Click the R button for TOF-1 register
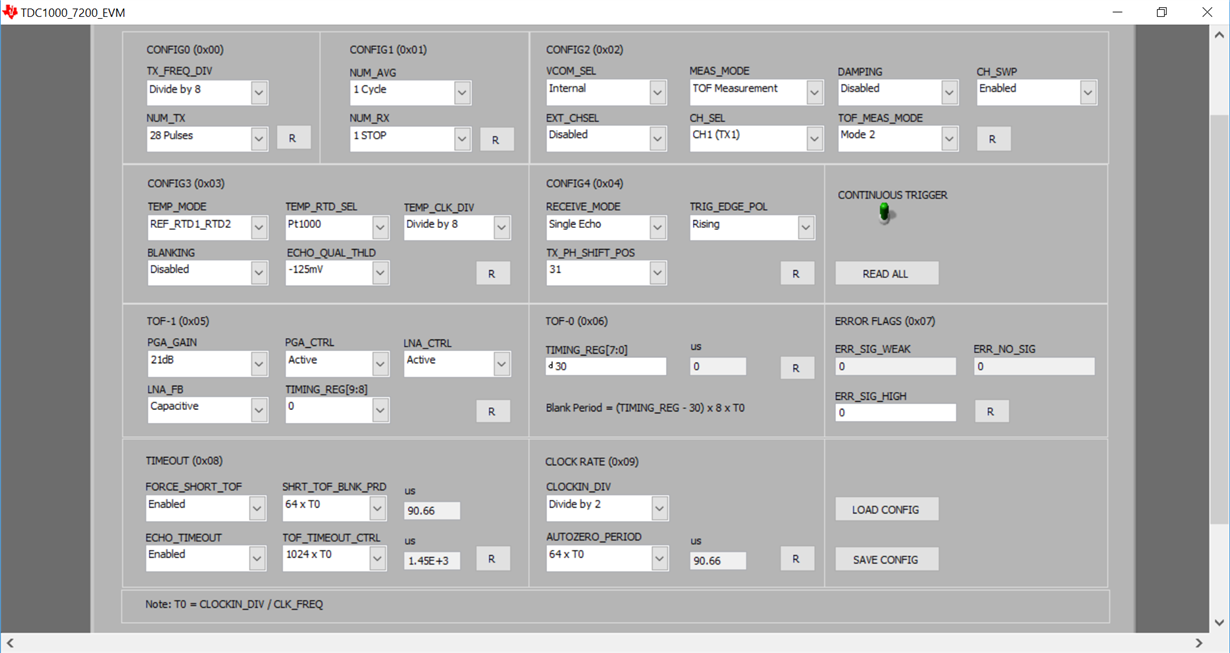 coord(493,411)
